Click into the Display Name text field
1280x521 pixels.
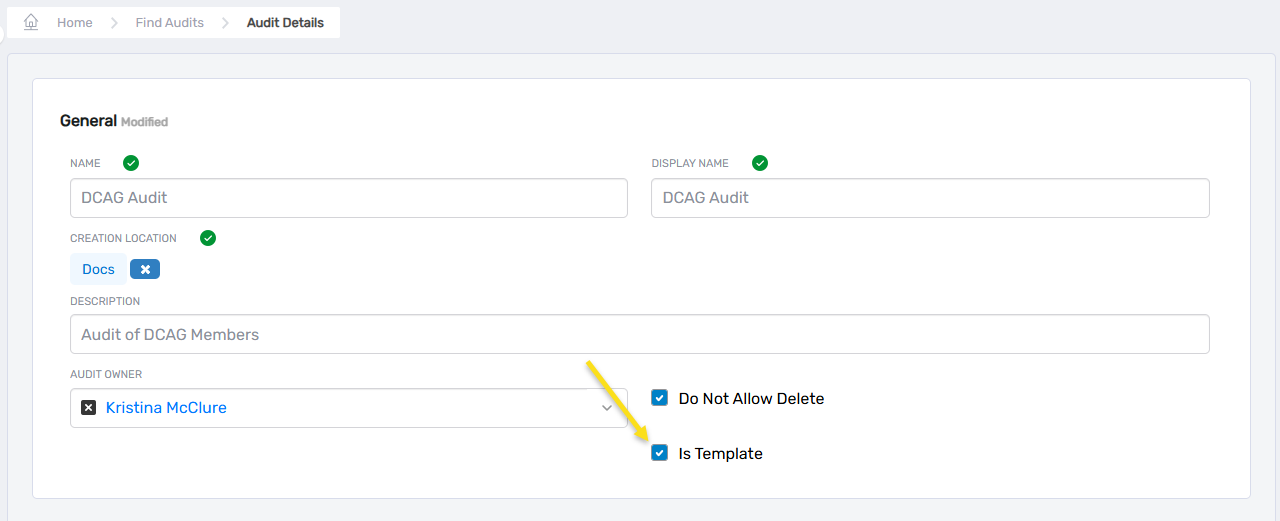[x=929, y=198]
